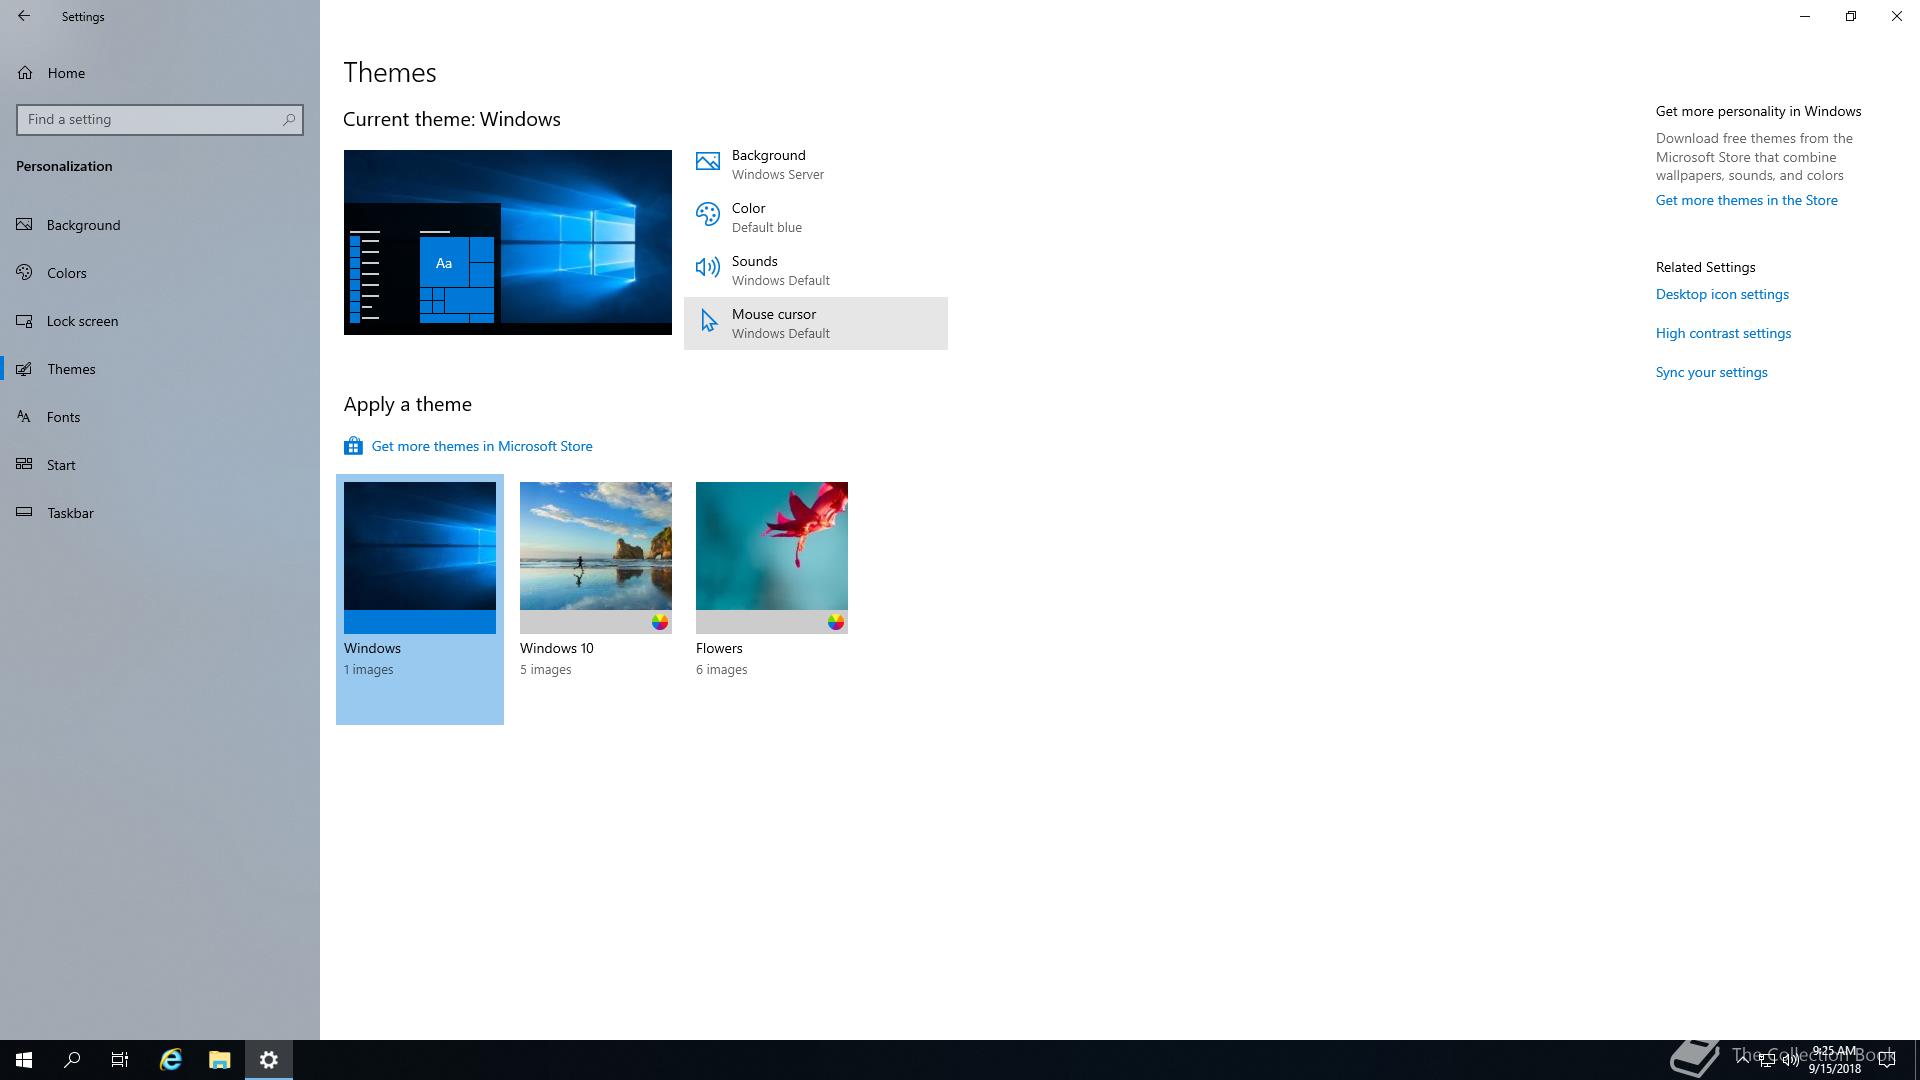Select the Mouse cursor arrow icon

[708, 321]
